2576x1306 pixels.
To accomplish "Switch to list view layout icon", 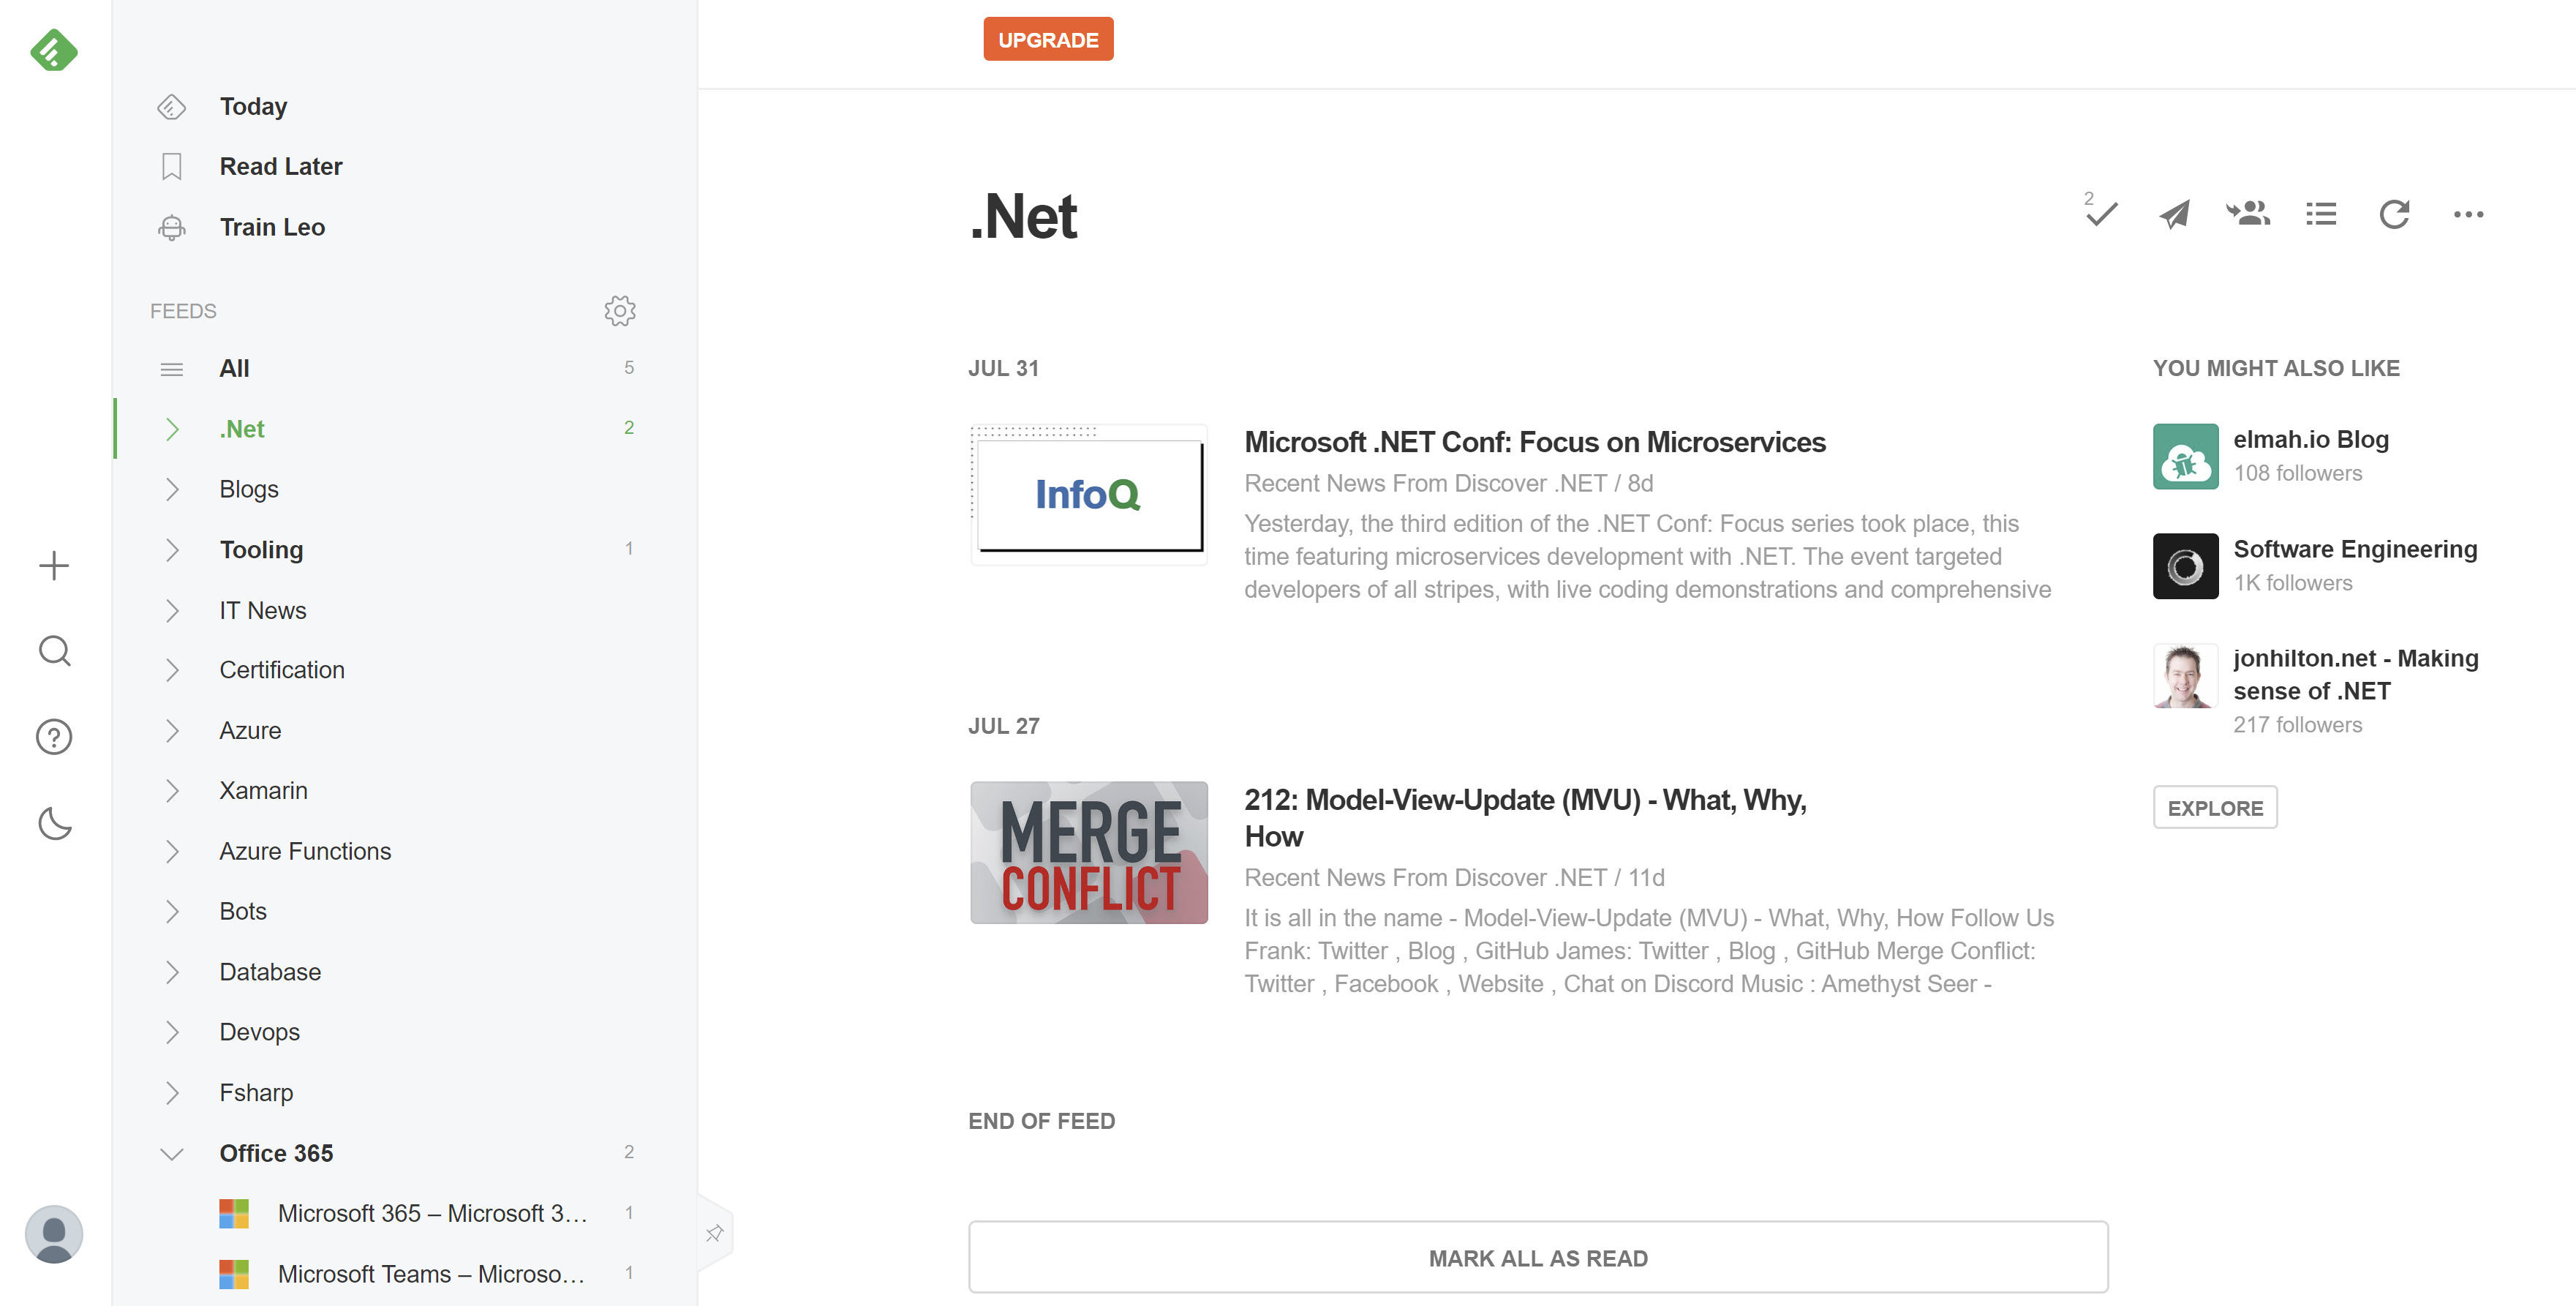I will click(x=2321, y=214).
